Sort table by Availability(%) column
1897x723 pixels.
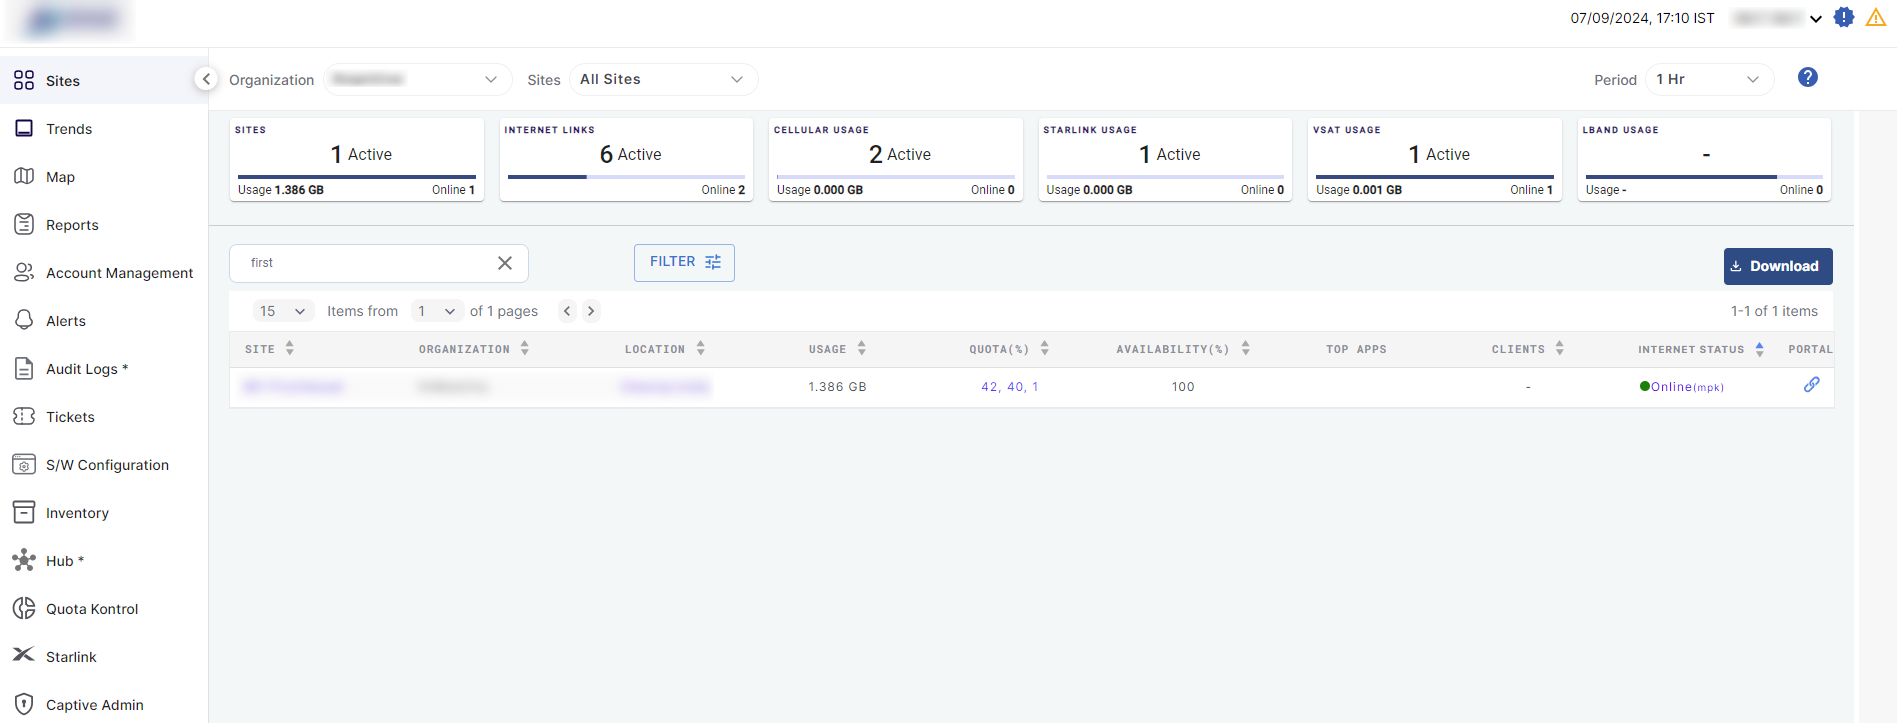pos(1245,349)
